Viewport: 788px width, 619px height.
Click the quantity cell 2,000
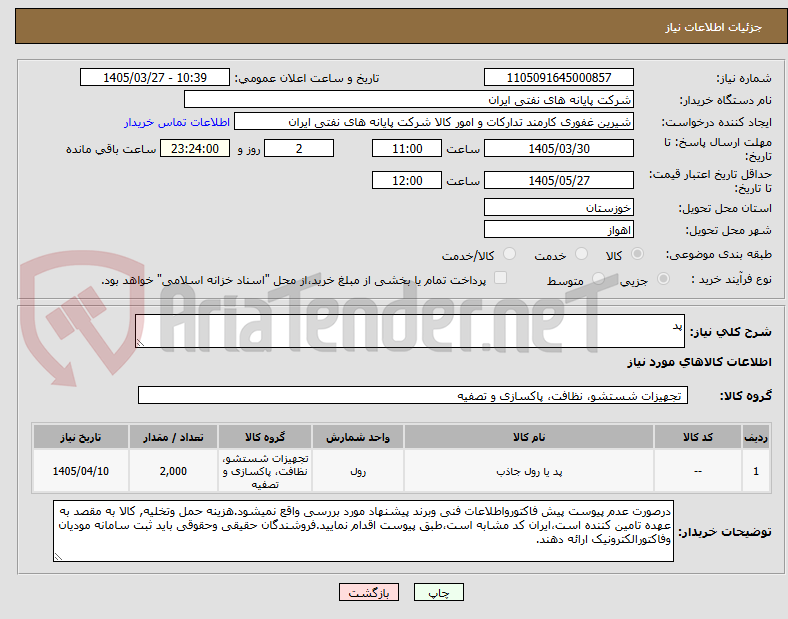[173, 471]
